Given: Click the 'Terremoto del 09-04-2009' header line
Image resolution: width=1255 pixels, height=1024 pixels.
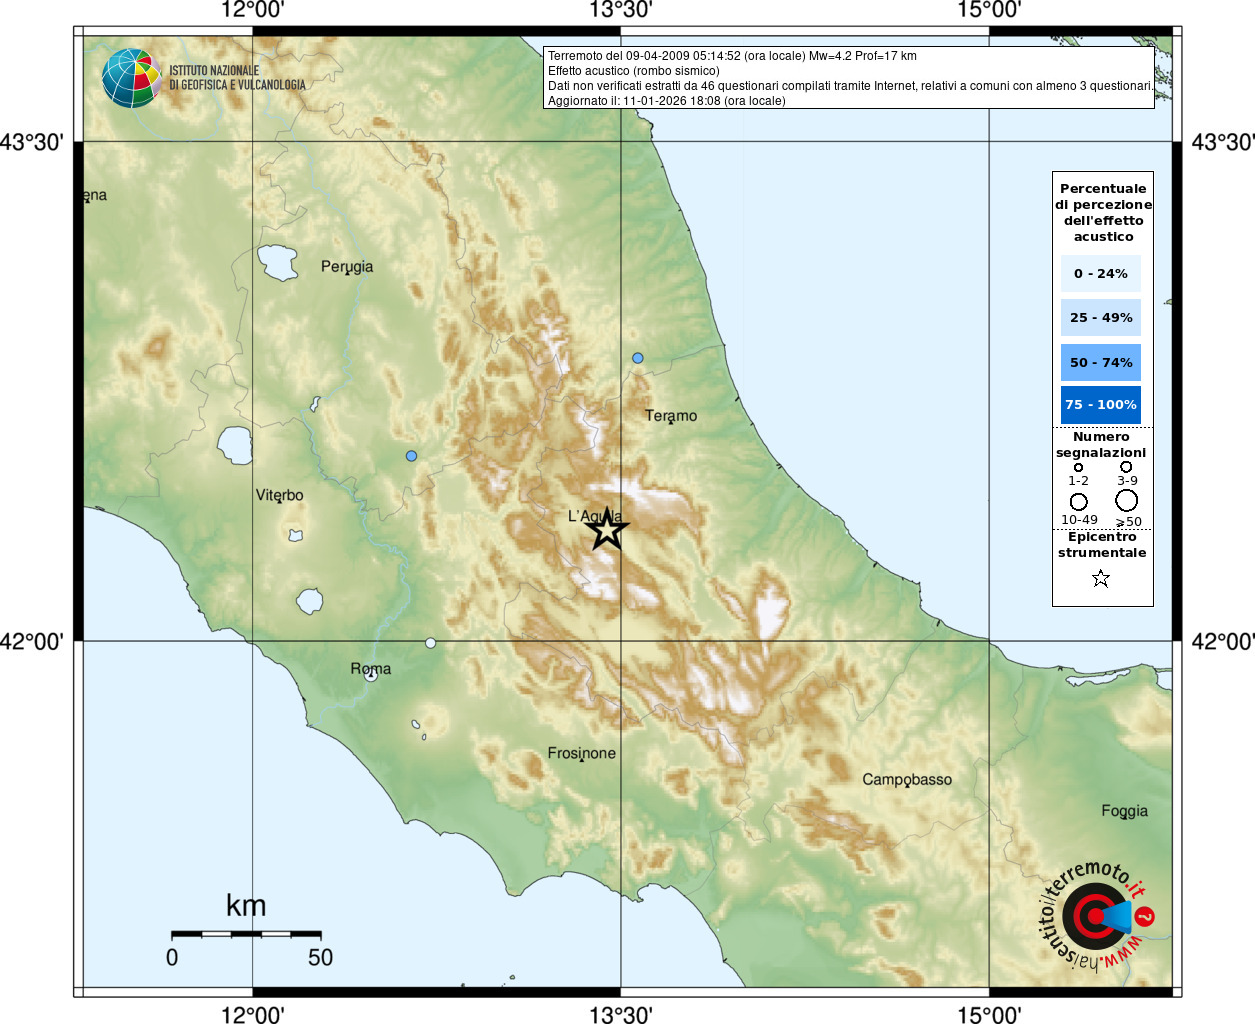Looking at the screenshot, I should [x=732, y=56].
